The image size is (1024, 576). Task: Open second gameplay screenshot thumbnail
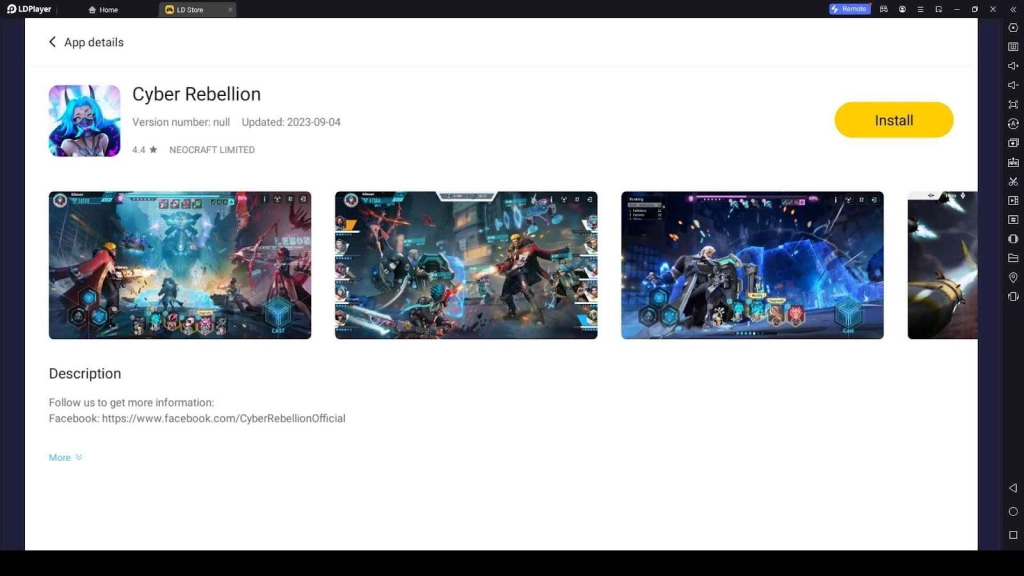[x=466, y=265]
